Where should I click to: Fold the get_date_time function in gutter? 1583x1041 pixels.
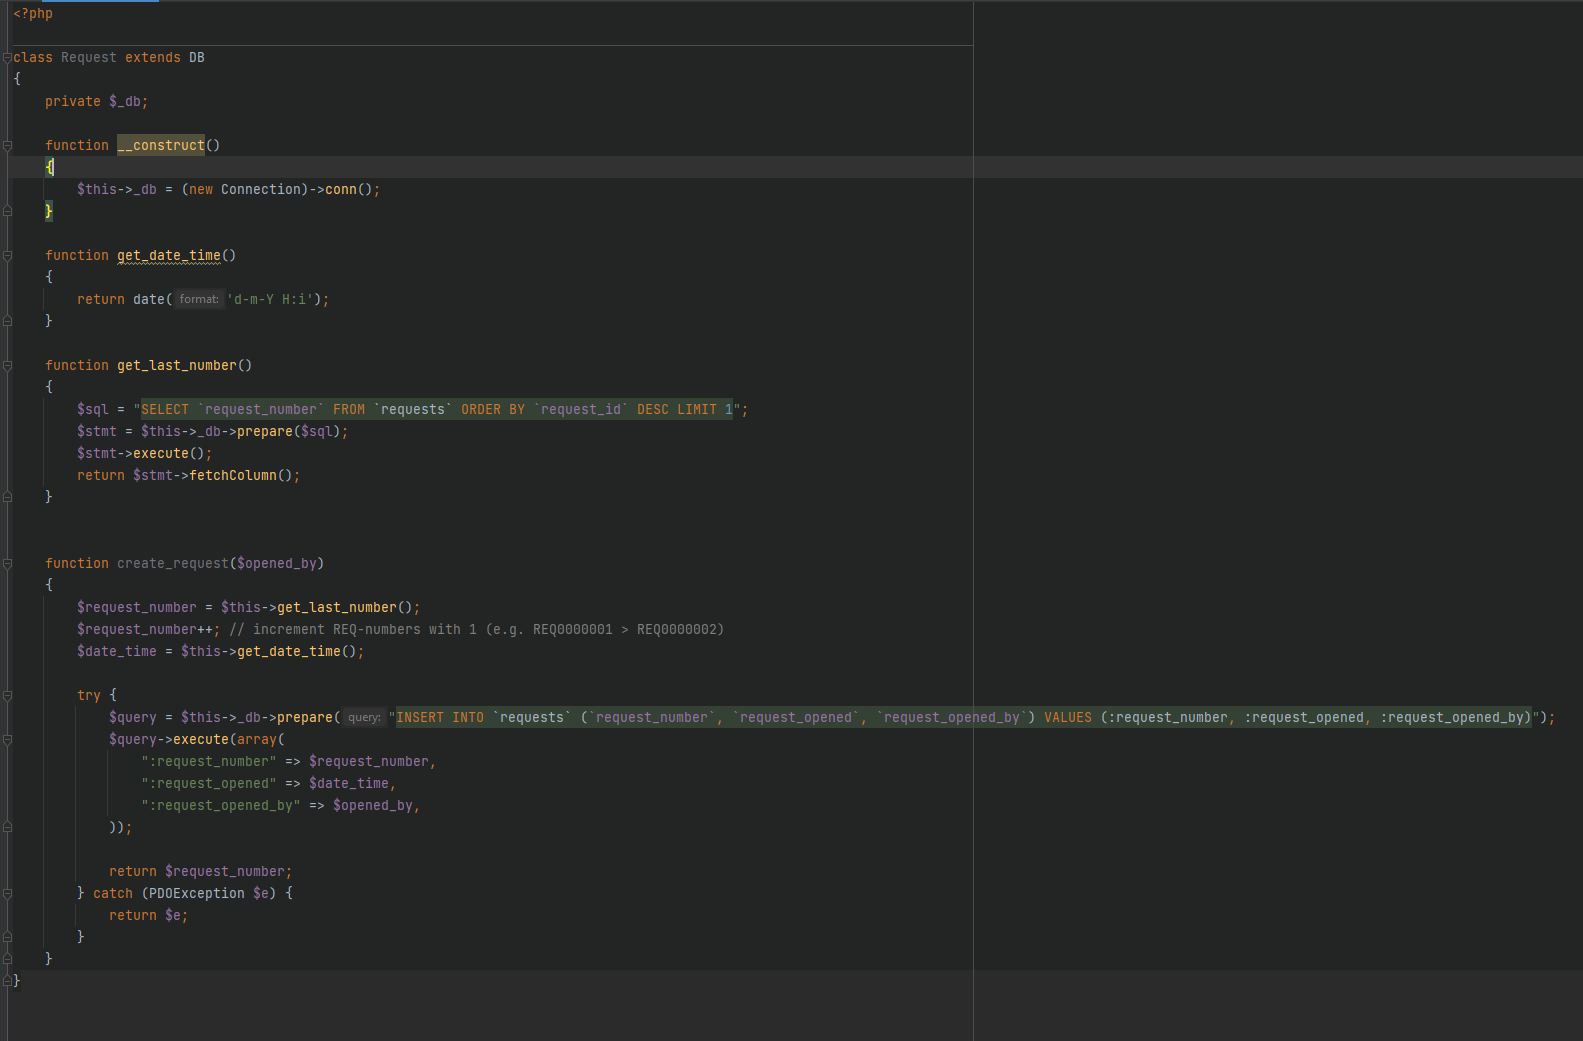7,256
